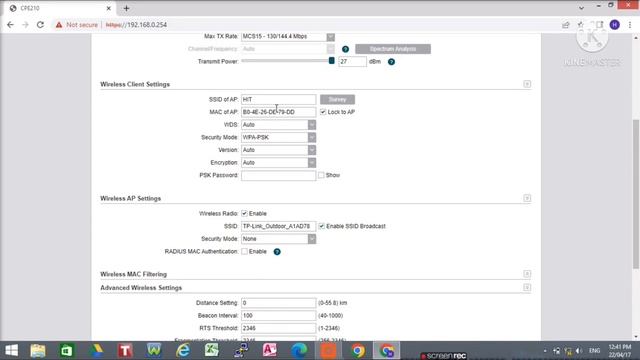Screen dimensions: 640x360
Task: Open Windows Start menu
Action: [11, 351]
